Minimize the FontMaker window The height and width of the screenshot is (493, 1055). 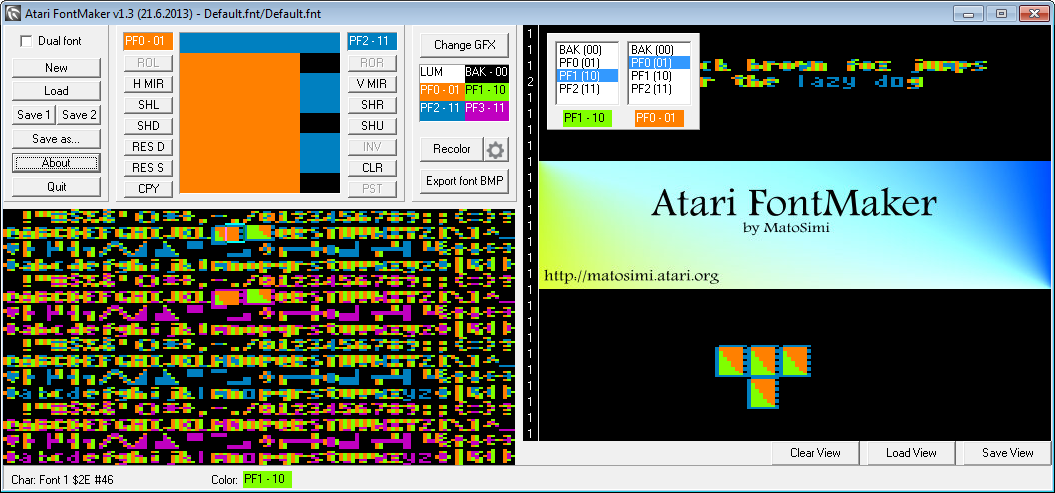tap(970, 13)
